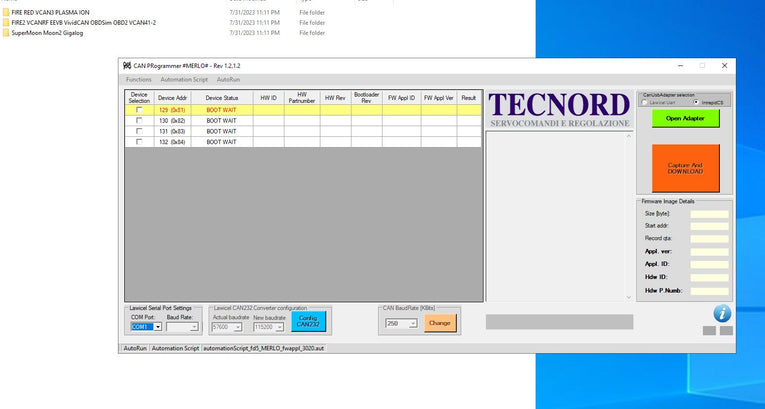Image resolution: width=765 pixels, height=409 pixels.
Task: Open the serial Baud Rate dropdown
Action: point(195,327)
